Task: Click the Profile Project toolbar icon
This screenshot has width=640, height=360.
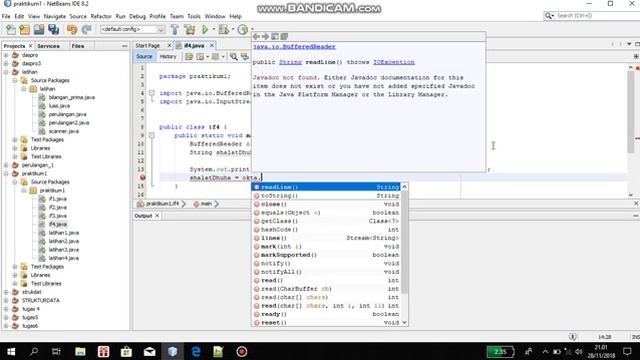Action: [243, 29]
